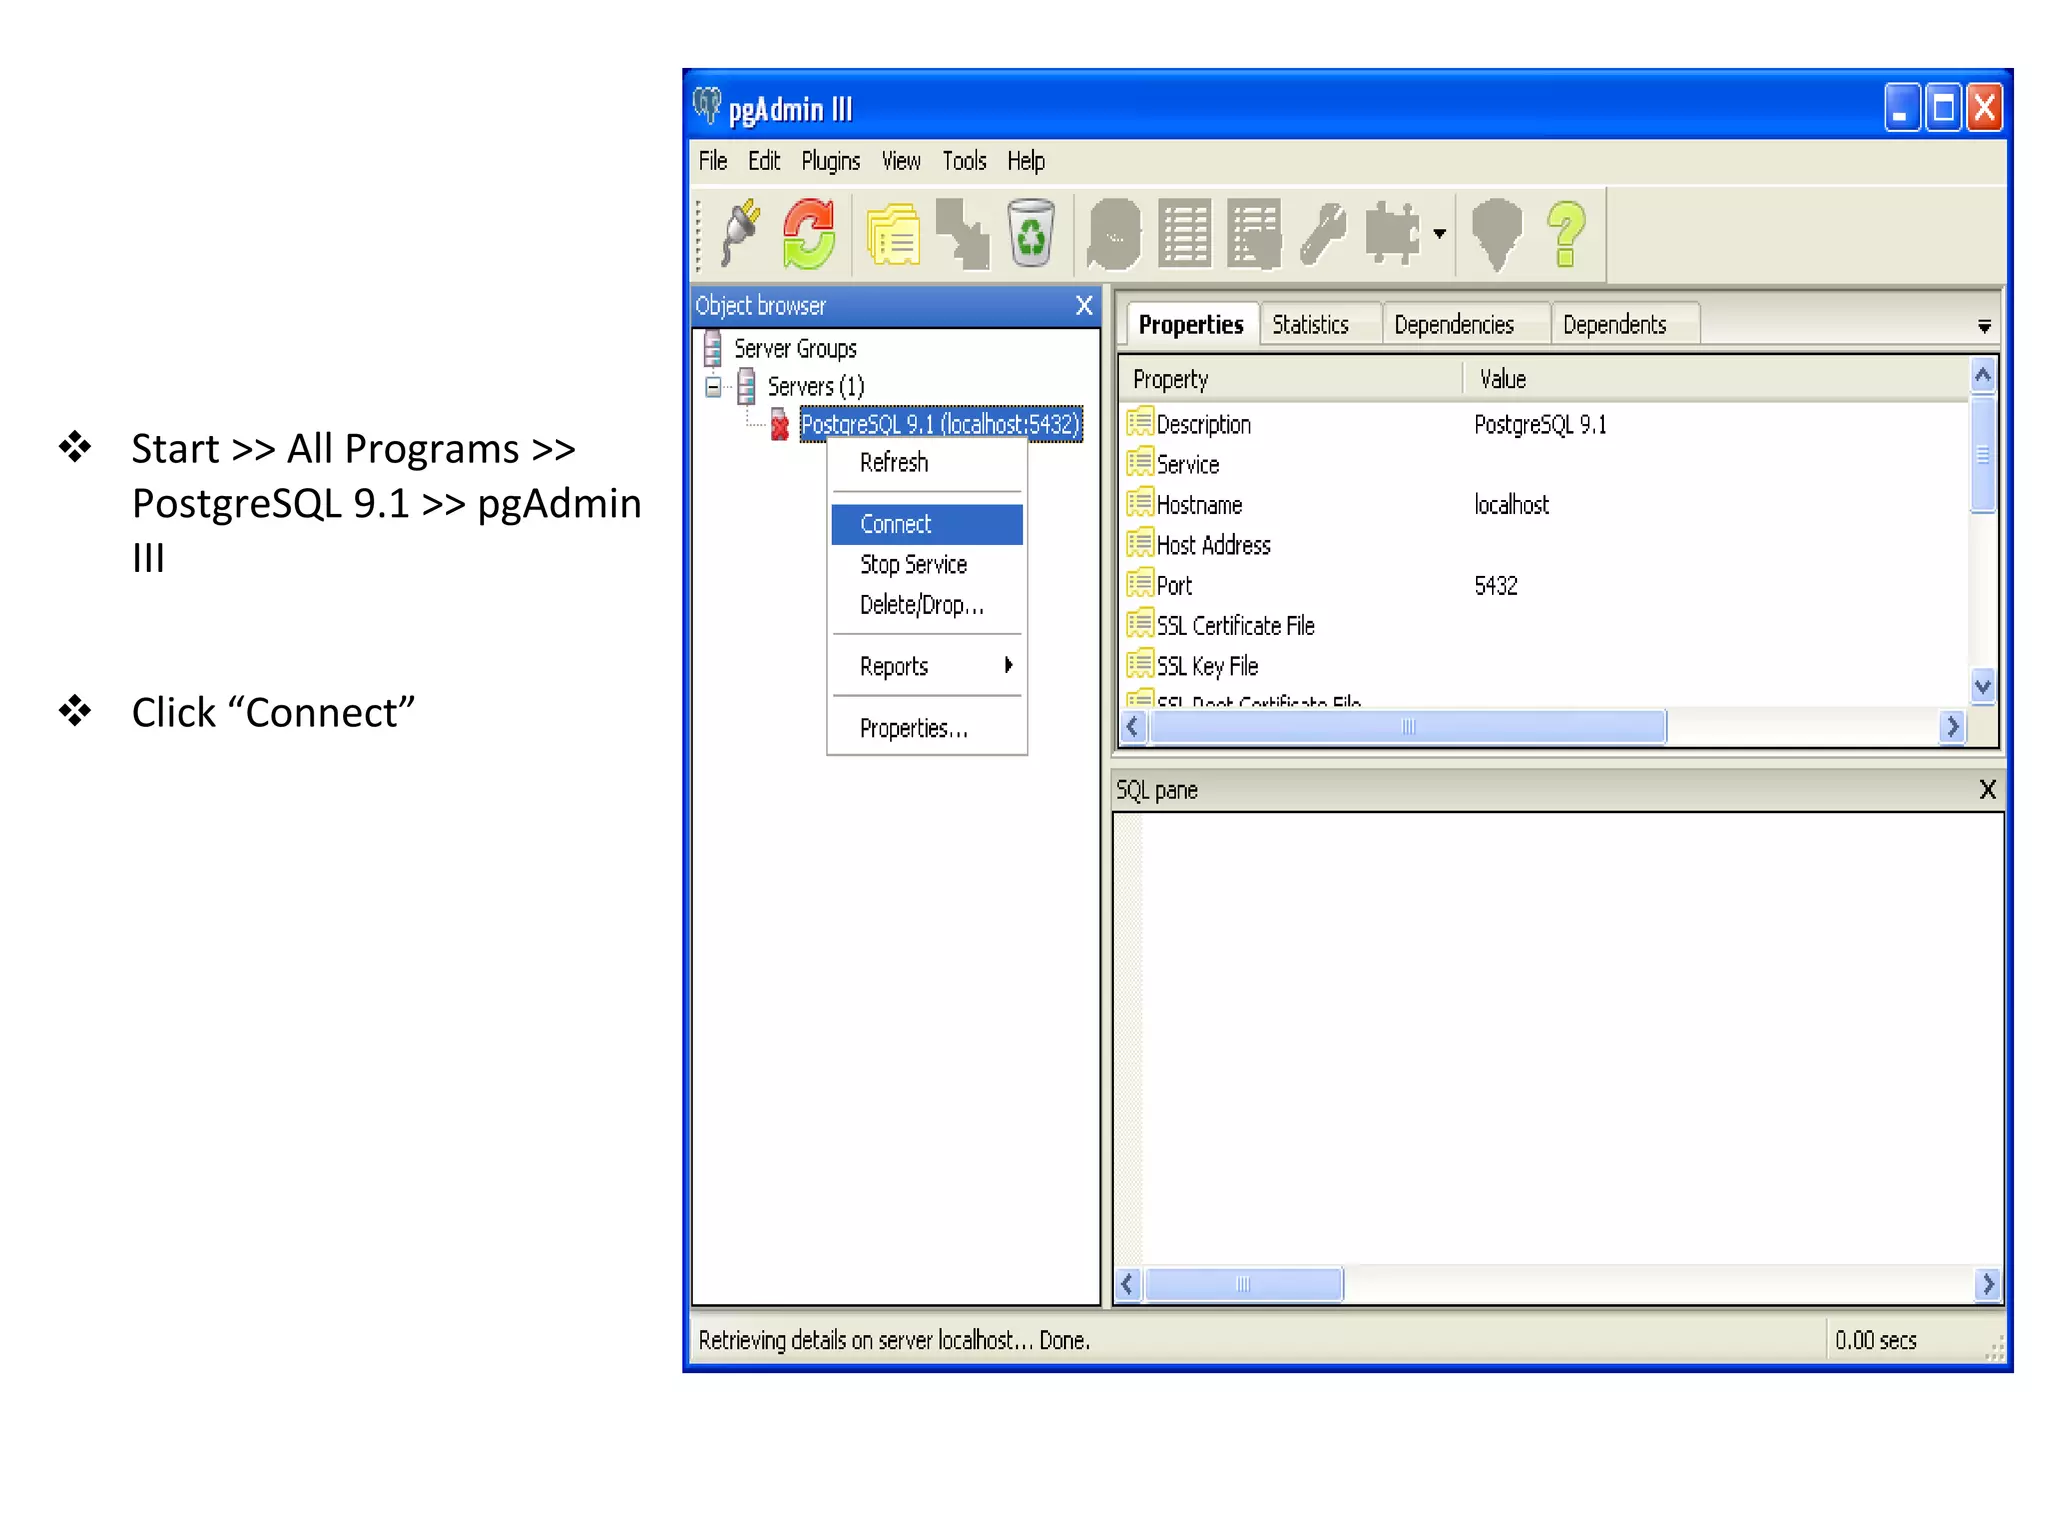The width and height of the screenshot is (2048, 1536).
Task: Click the Drop object recycle bin icon
Action: pyautogui.click(x=1031, y=234)
